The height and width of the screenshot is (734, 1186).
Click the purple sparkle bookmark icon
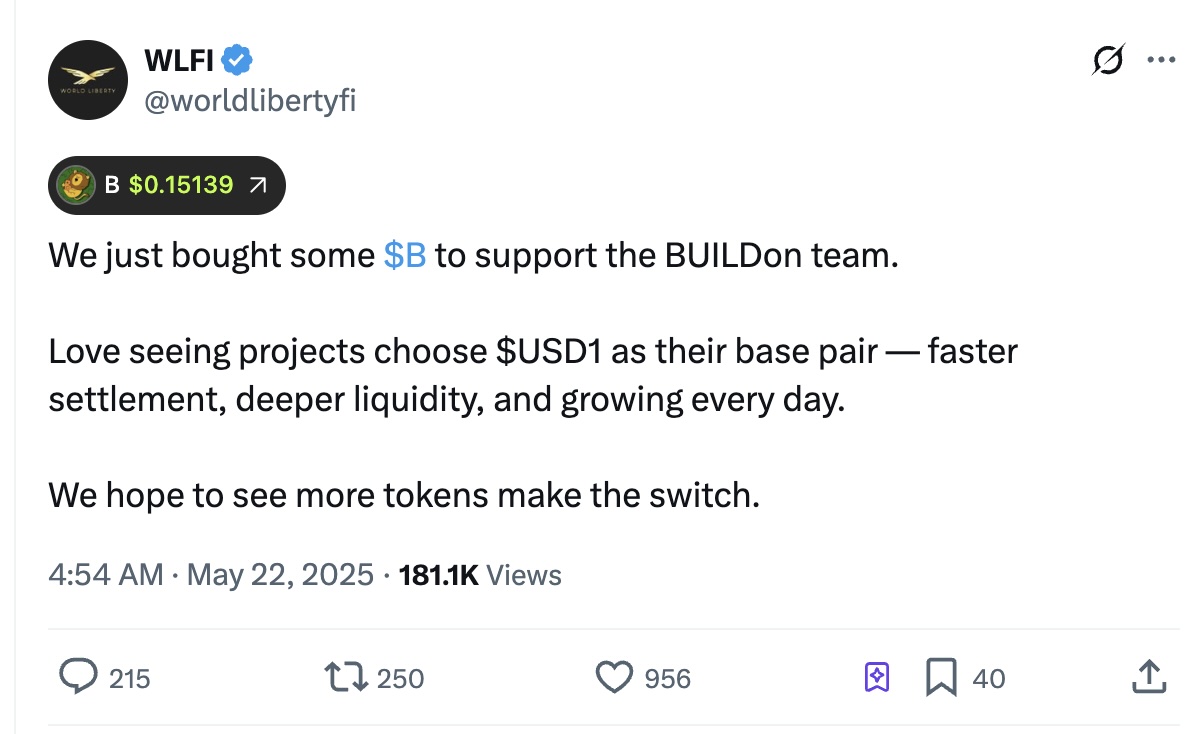click(x=876, y=679)
